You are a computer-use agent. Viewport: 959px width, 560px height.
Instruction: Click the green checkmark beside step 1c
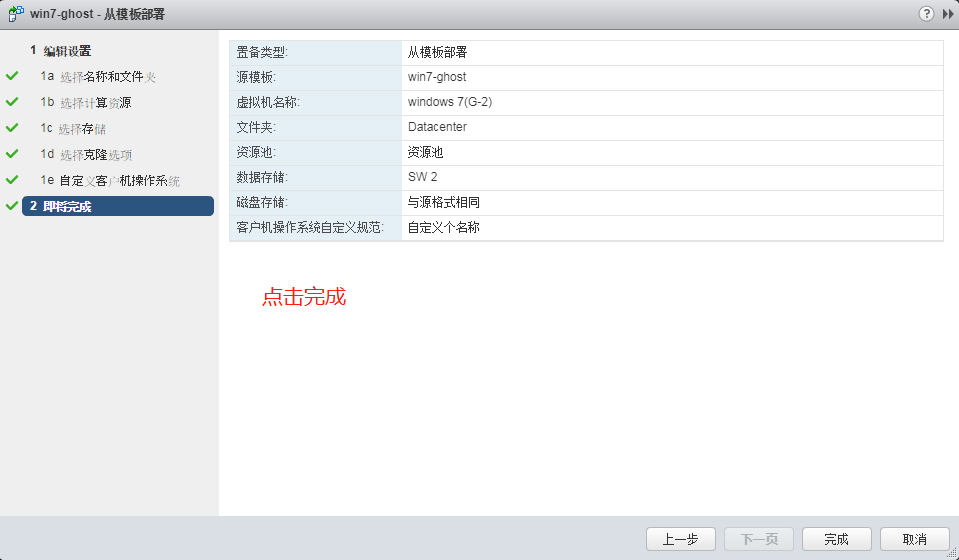click(x=12, y=128)
